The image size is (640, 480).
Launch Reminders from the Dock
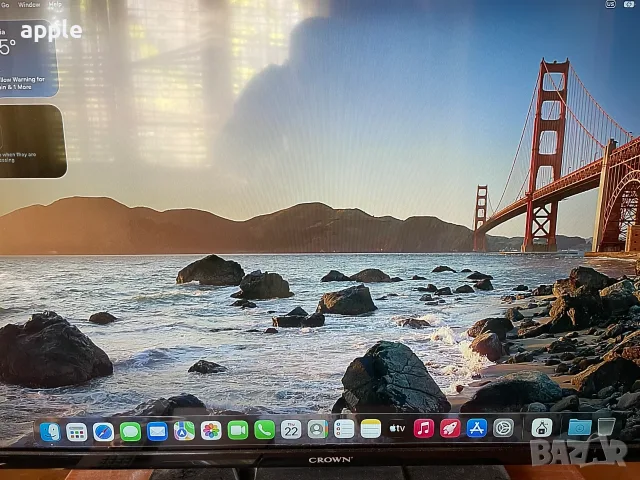pos(344,429)
